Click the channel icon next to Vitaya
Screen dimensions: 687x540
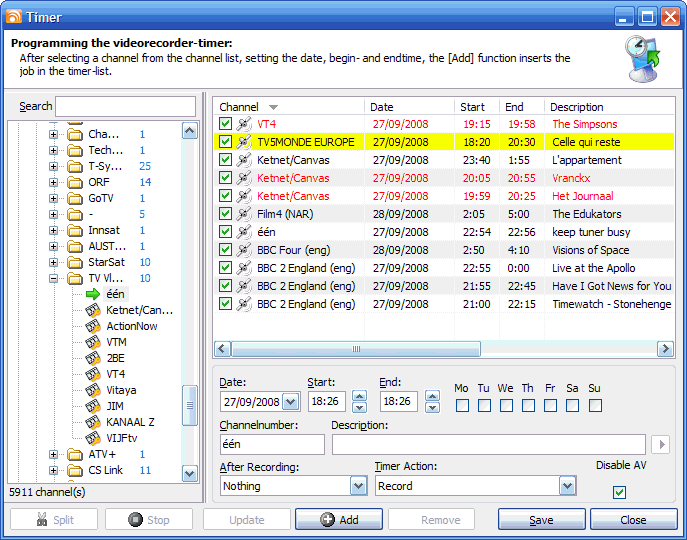pos(93,390)
